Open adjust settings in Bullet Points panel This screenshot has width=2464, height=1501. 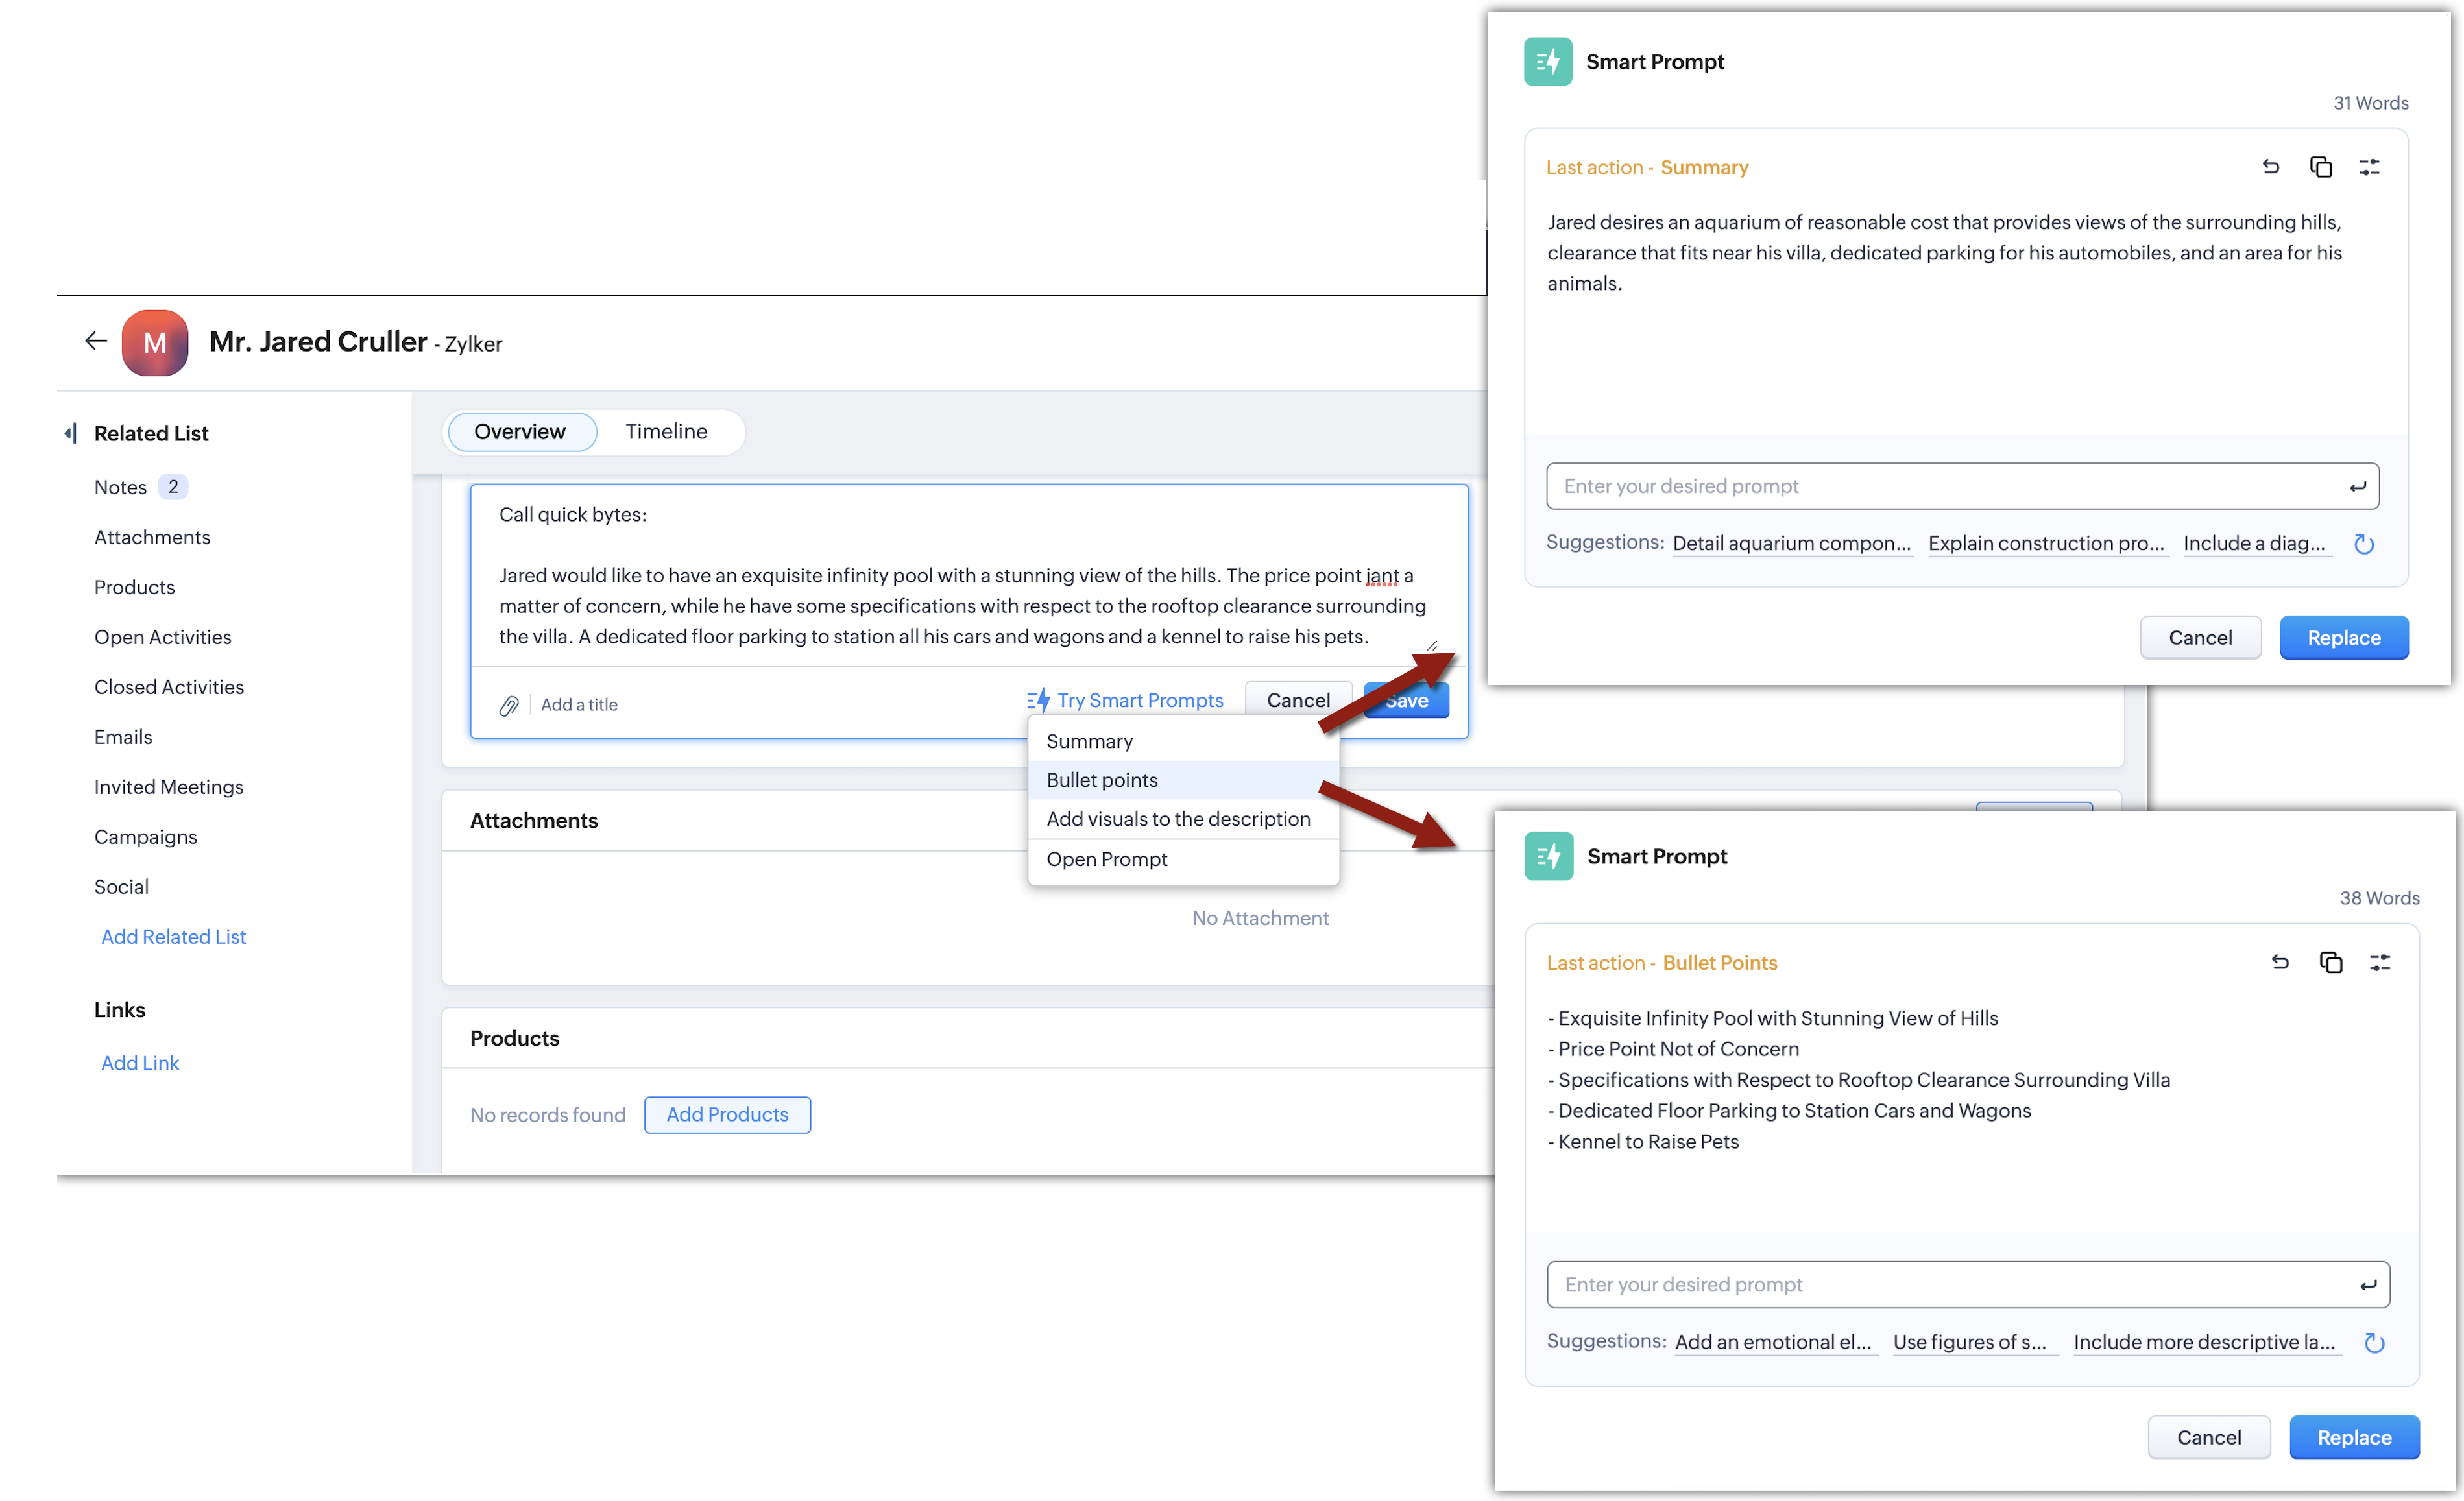(2379, 962)
